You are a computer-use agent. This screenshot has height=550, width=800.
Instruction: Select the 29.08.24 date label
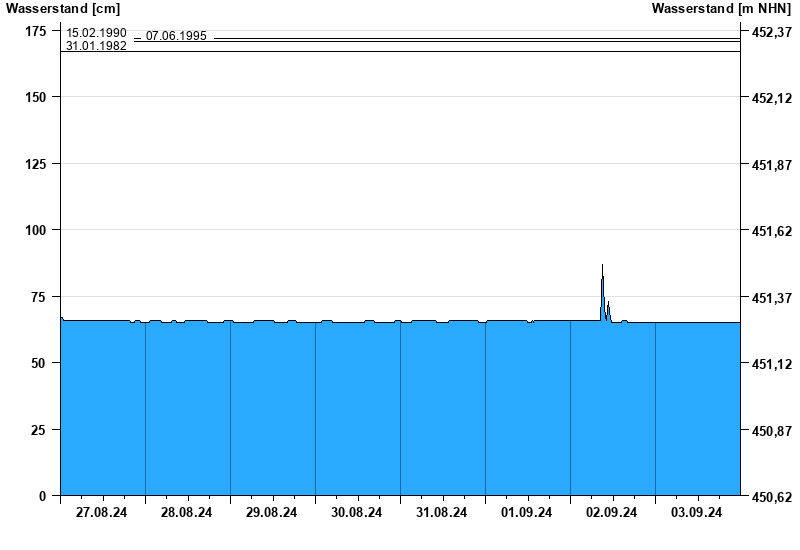272,513
